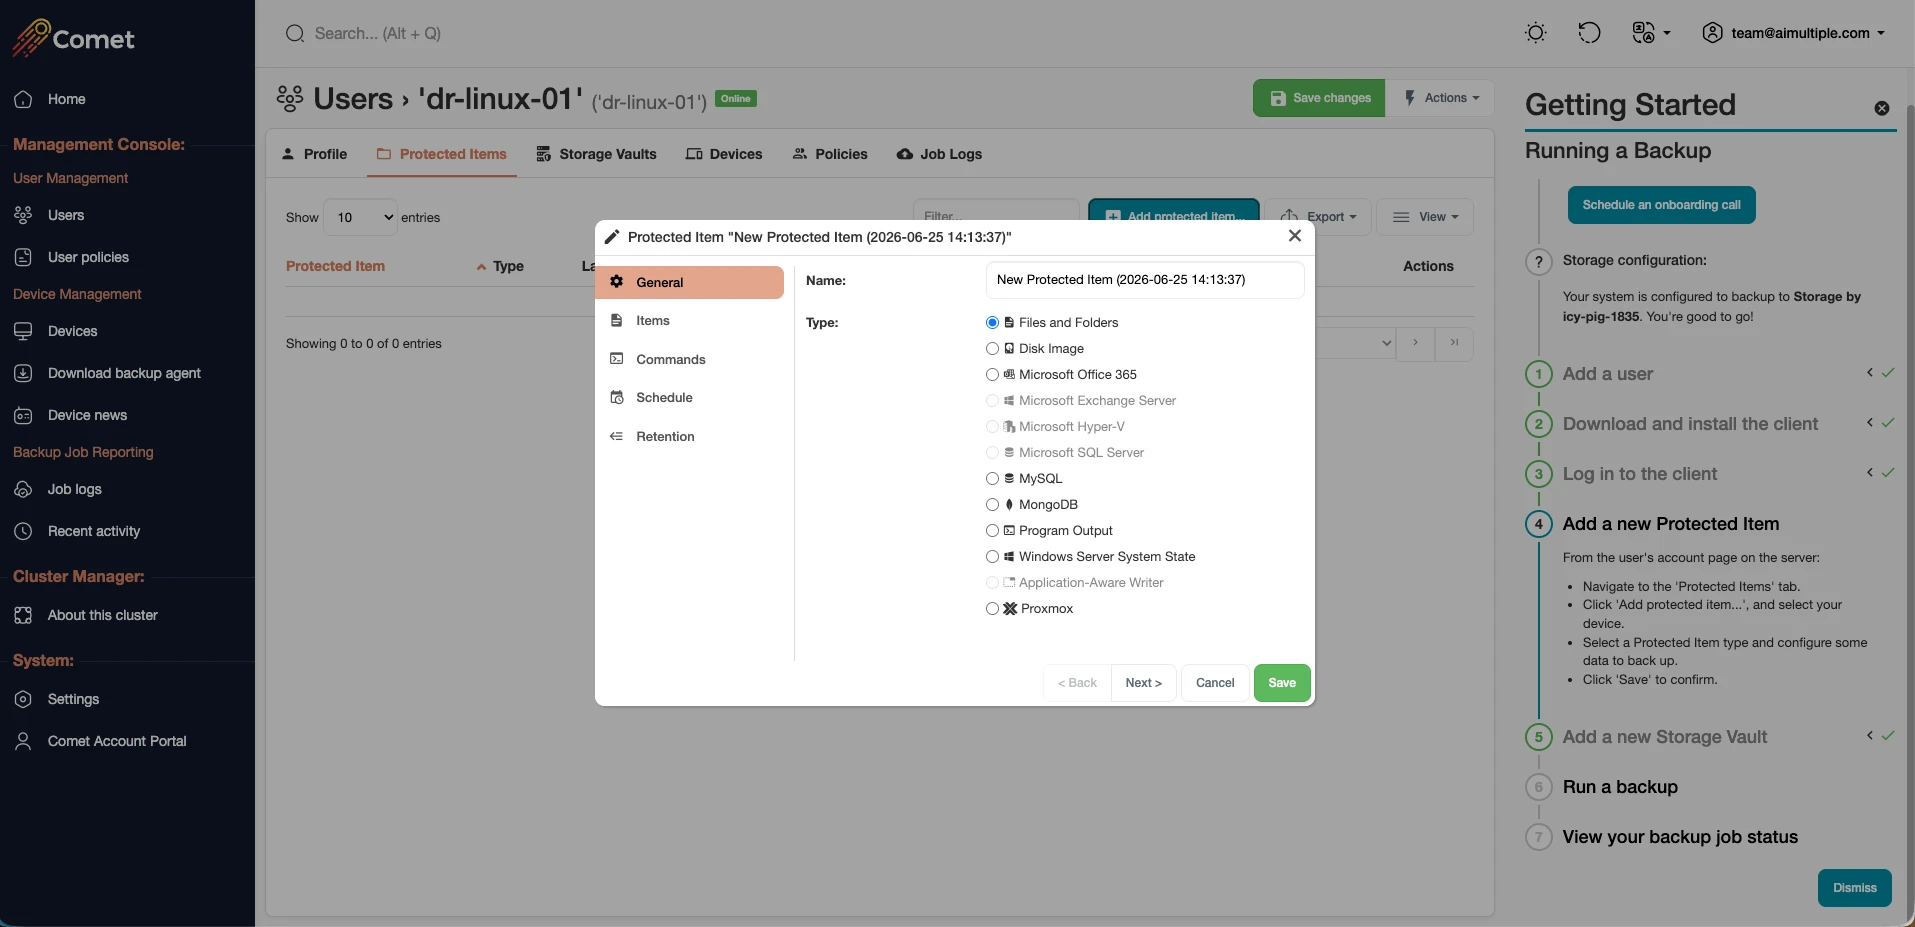Click the Storage configuration question mark icon

[x=1539, y=262]
